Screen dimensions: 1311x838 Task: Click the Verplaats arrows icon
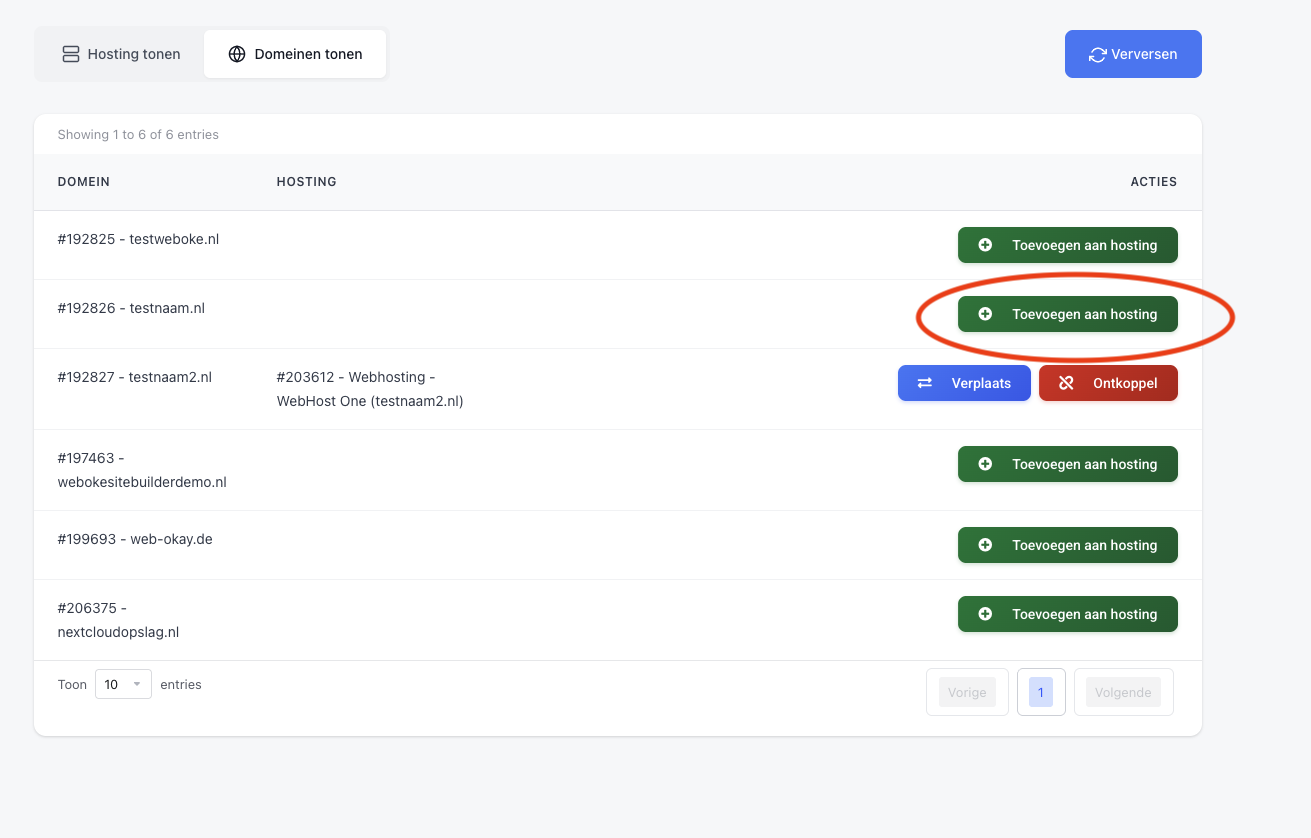coord(925,383)
